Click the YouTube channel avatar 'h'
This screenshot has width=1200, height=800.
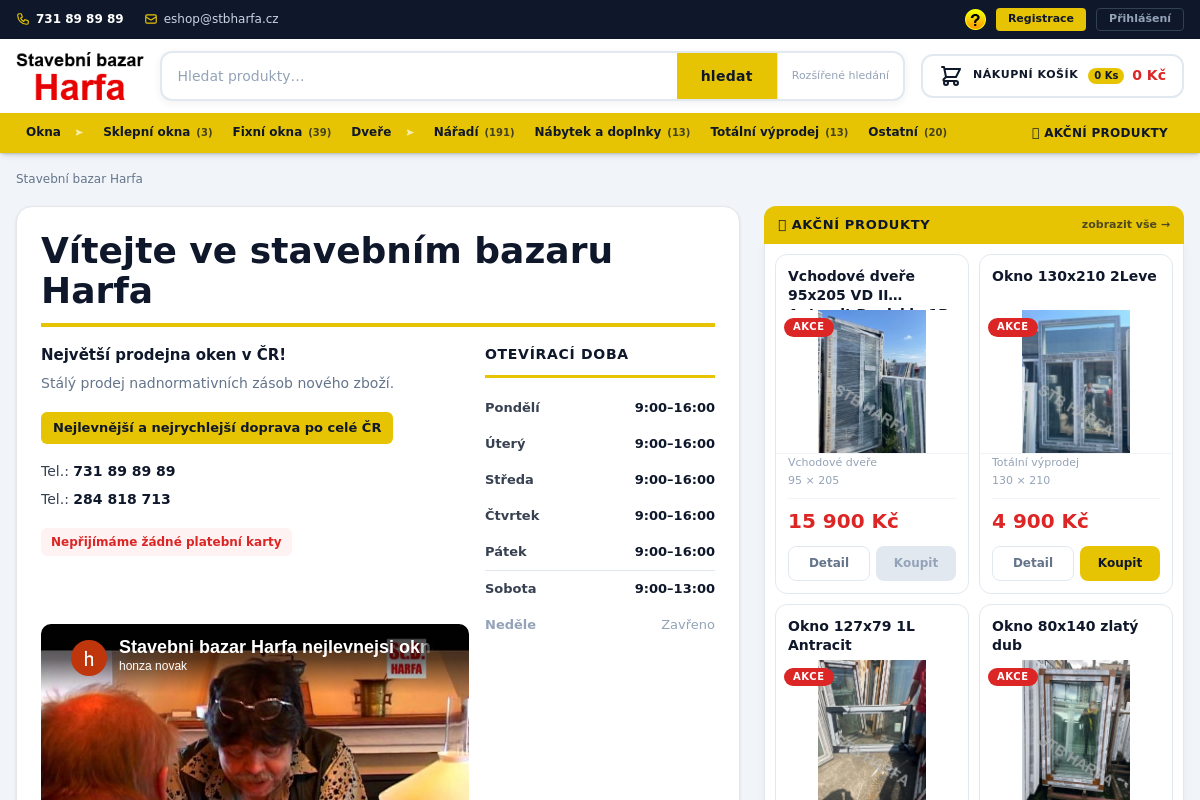point(89,658)
